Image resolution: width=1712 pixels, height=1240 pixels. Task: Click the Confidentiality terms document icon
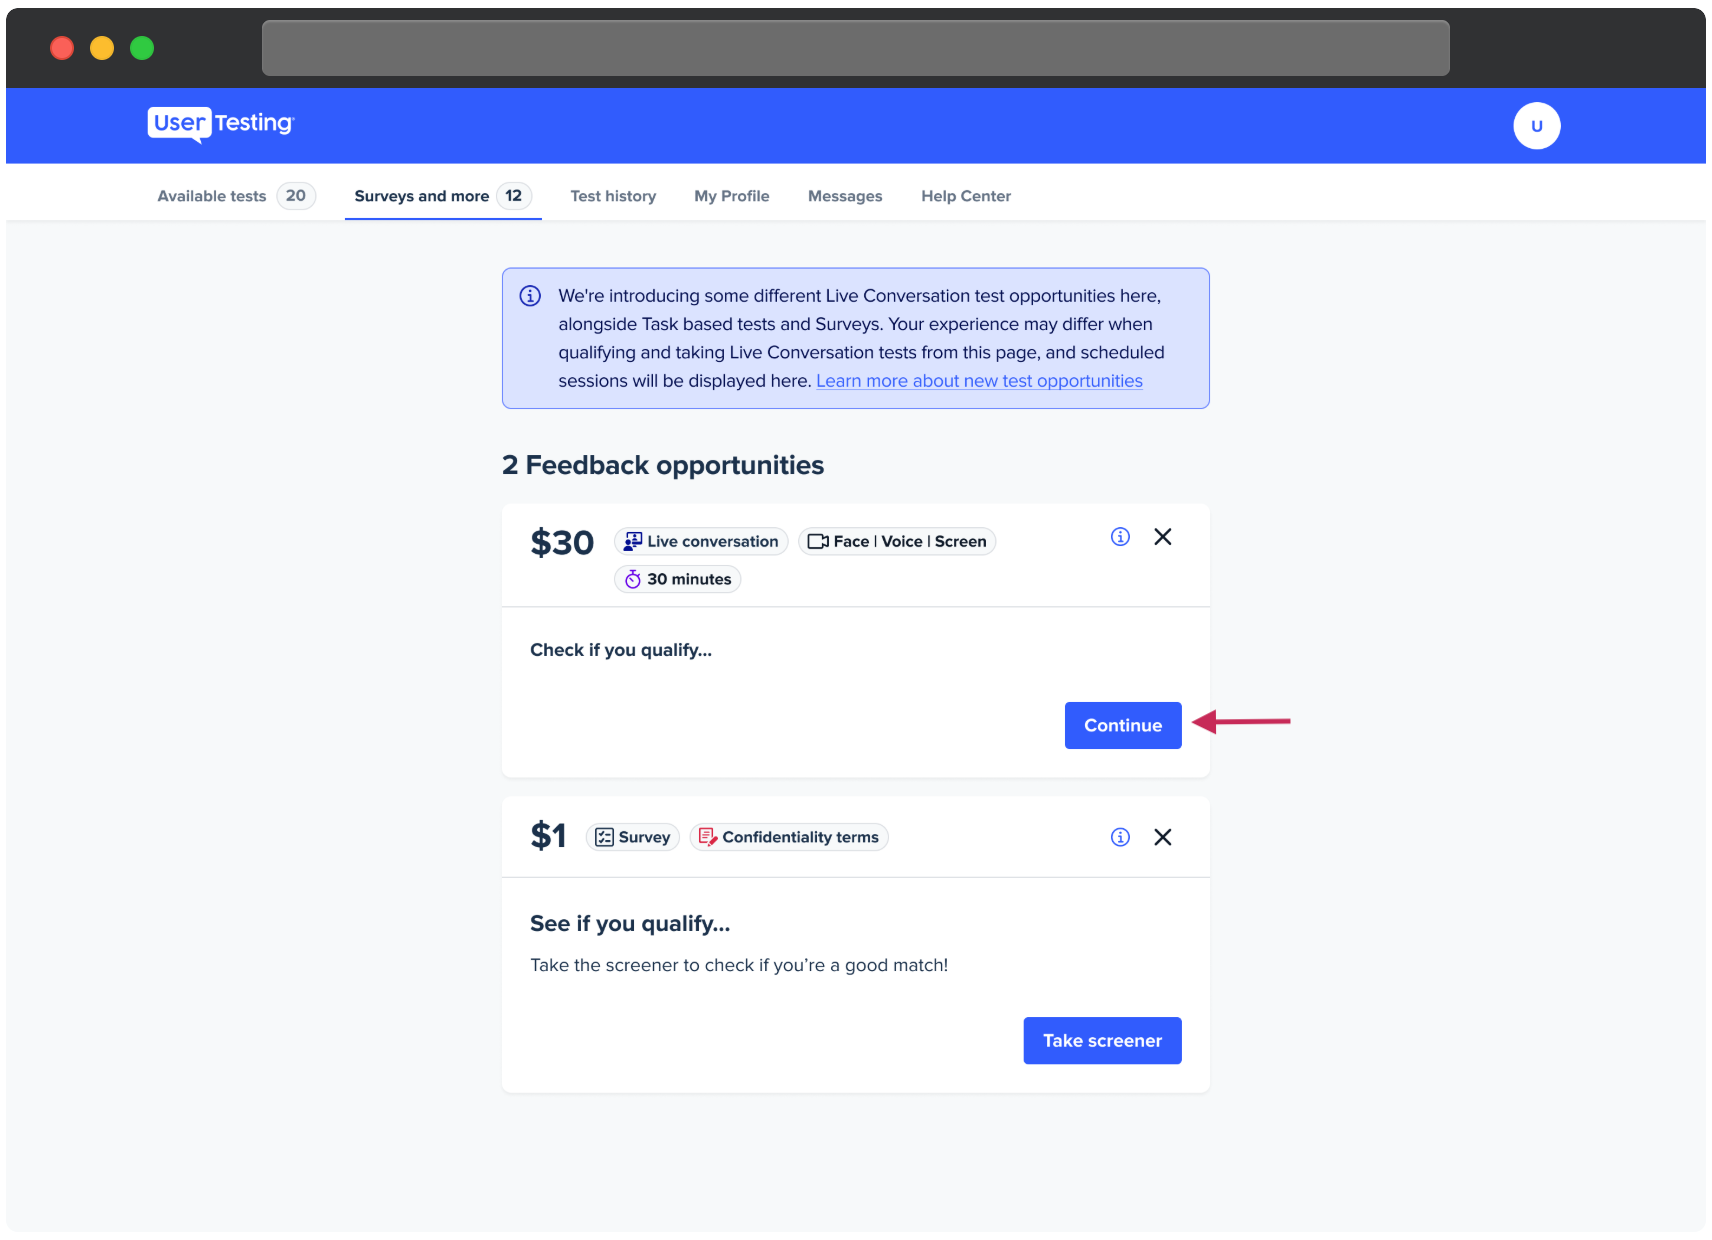[708, 837]
